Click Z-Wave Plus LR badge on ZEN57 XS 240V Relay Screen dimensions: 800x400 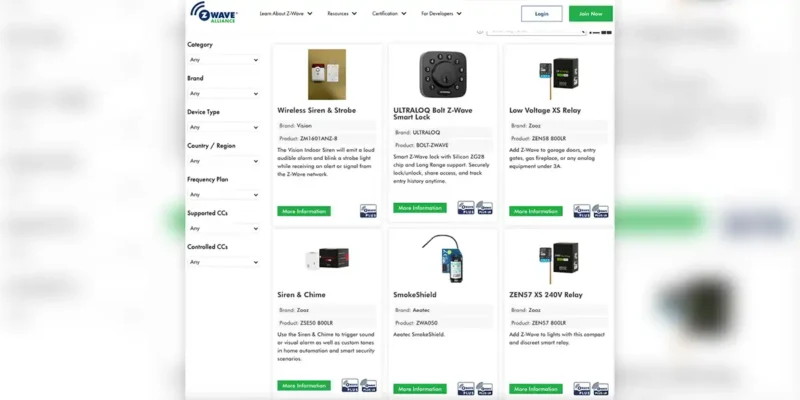pos(600,388)
